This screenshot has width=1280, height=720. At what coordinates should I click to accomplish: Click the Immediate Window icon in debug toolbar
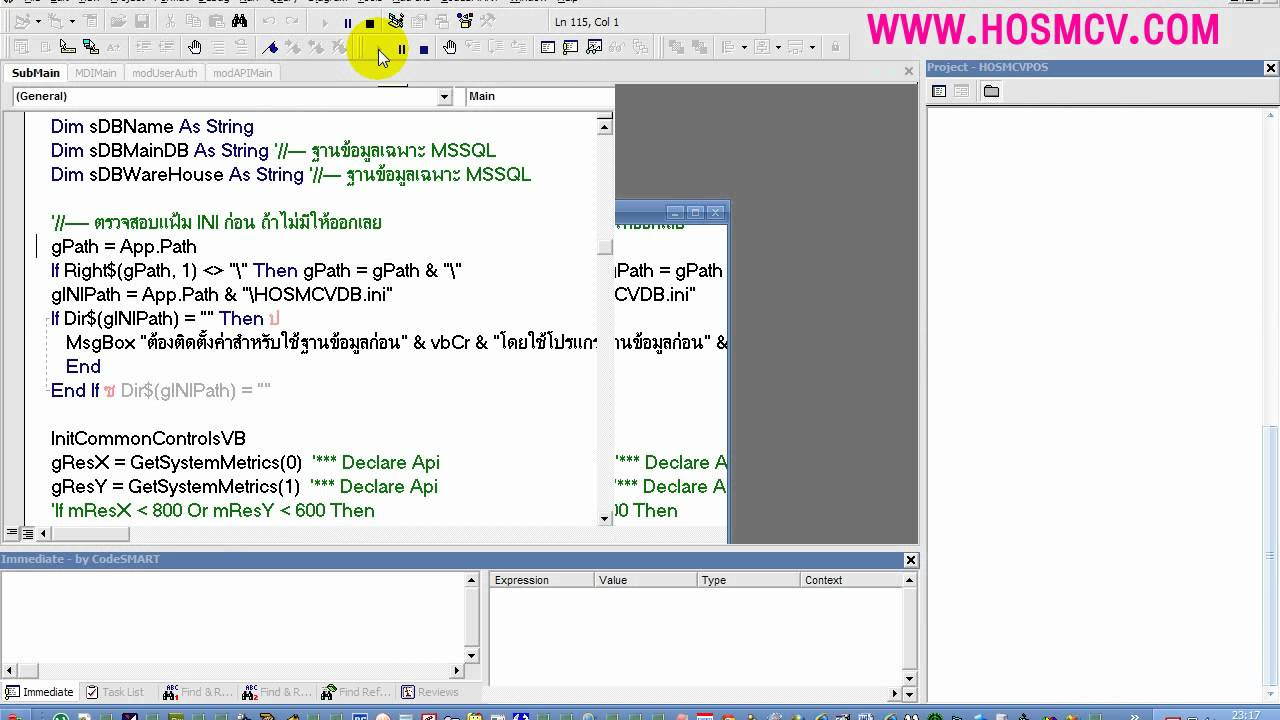pos(571,47)
